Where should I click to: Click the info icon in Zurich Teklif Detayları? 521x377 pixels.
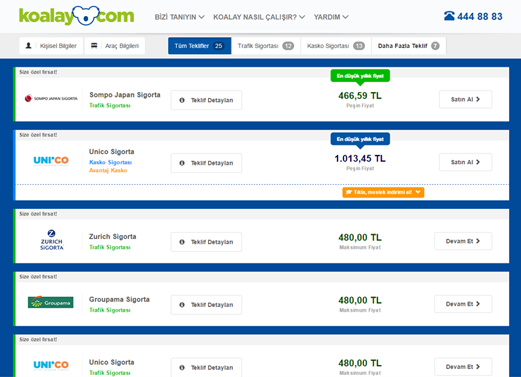pos(182,242)
